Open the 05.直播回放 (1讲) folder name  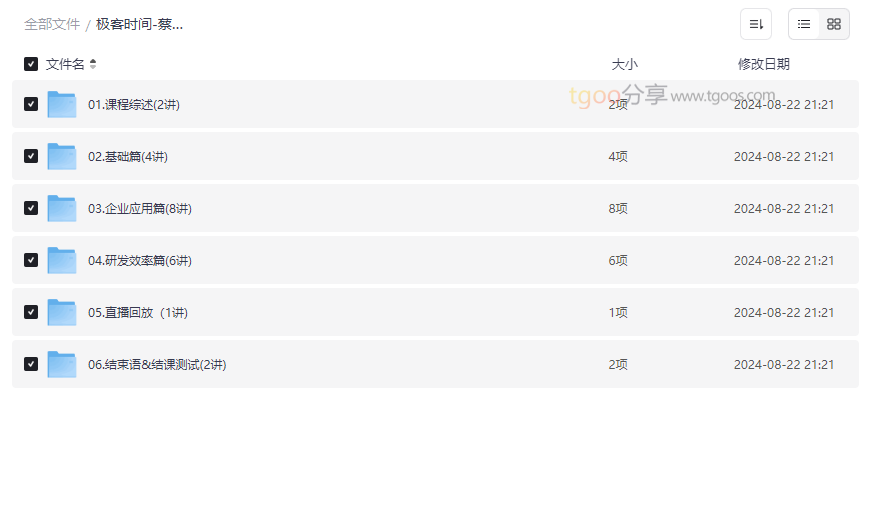pos(138,312)
